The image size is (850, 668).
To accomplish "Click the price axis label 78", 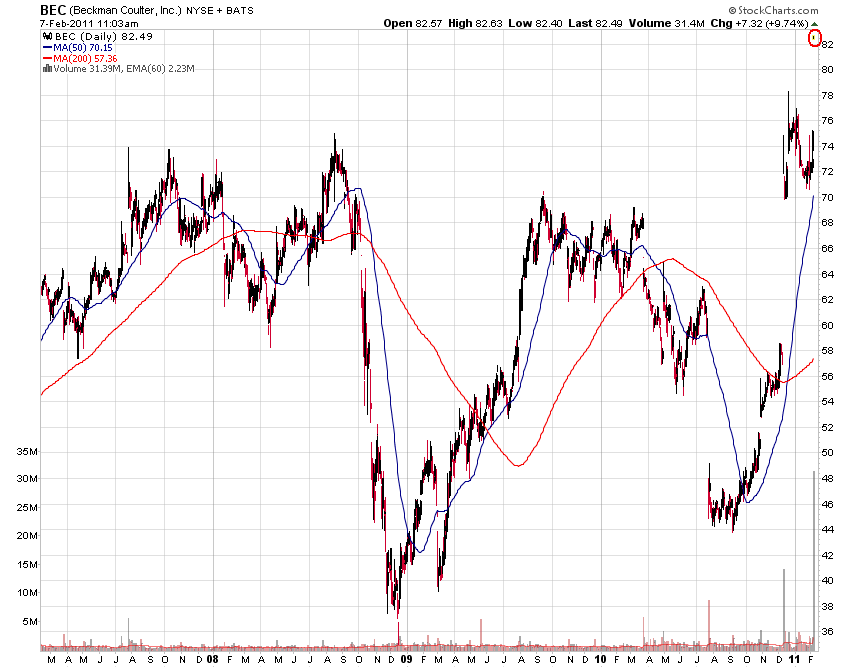I will tap(827, 95).
